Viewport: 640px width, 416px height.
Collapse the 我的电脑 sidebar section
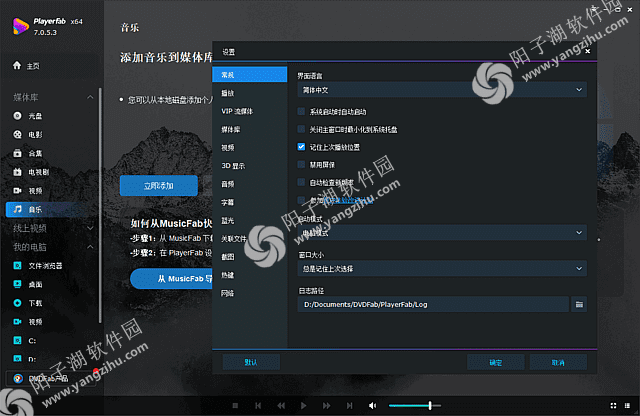coord(90,247)
